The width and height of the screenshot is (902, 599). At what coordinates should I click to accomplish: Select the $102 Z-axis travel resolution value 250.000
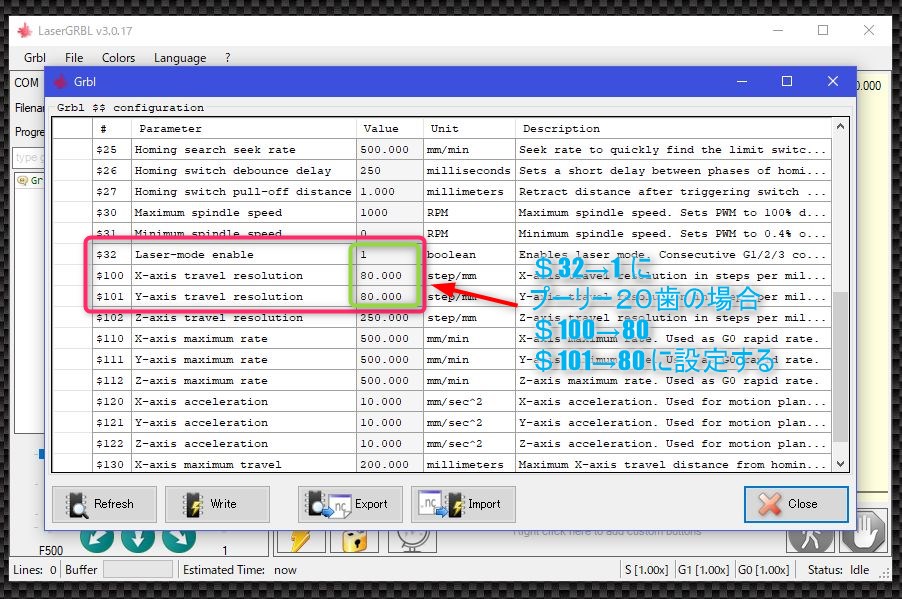tap(389, 318)
